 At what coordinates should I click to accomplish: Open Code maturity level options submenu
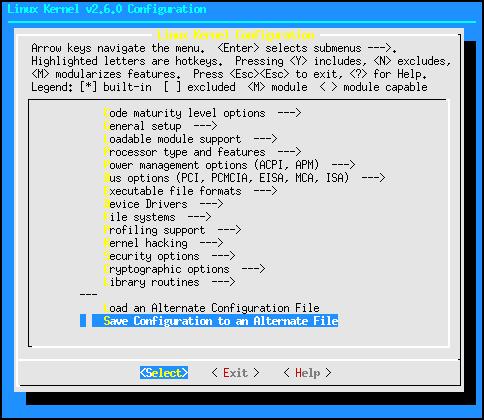tap(202, 113)
